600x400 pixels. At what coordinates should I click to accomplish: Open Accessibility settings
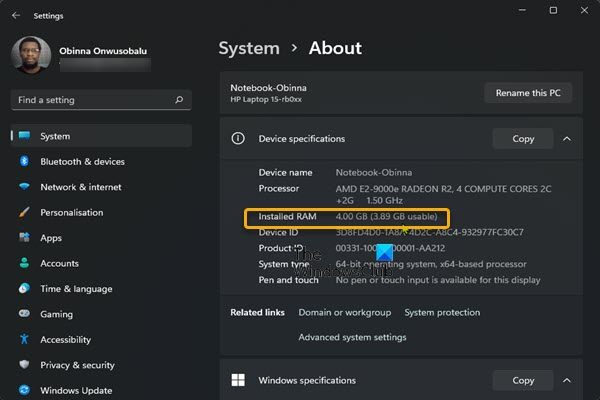coord(101,340)
